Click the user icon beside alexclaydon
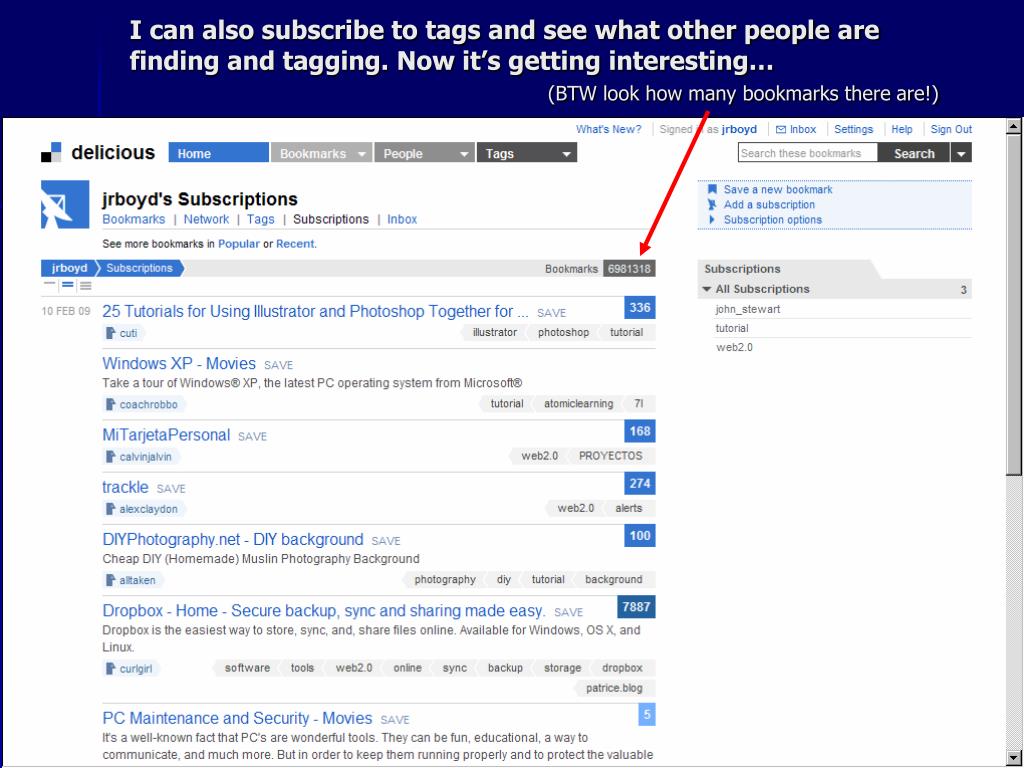Viewport: 1024px width, 768px height. 110,509
